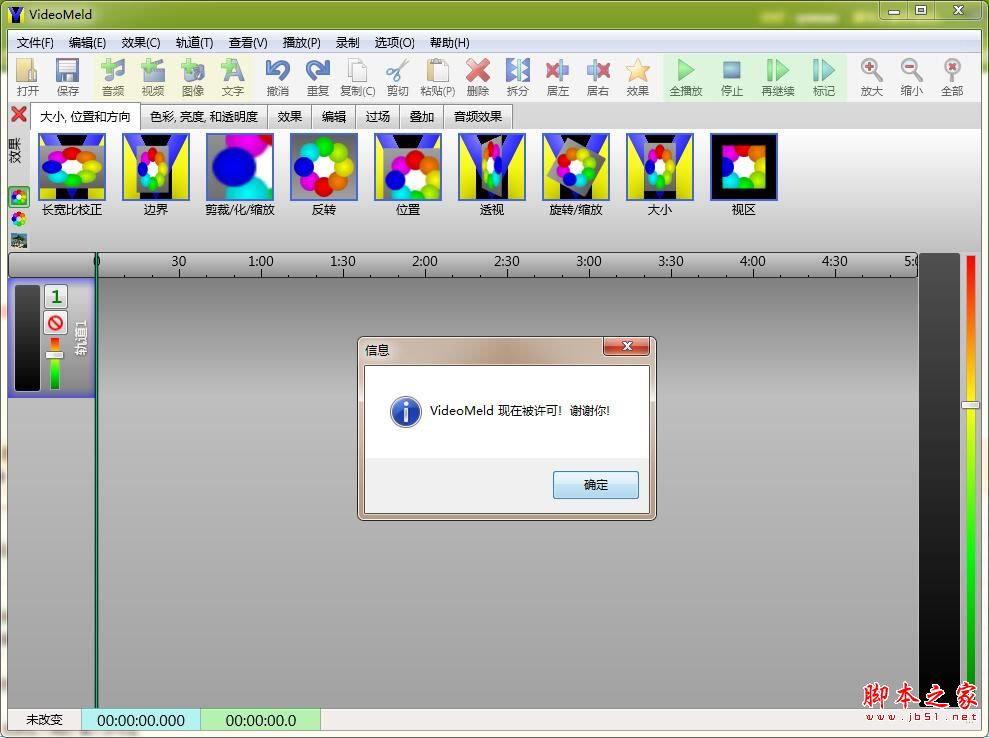Open the 帮助(H) menu

(449, 42)
